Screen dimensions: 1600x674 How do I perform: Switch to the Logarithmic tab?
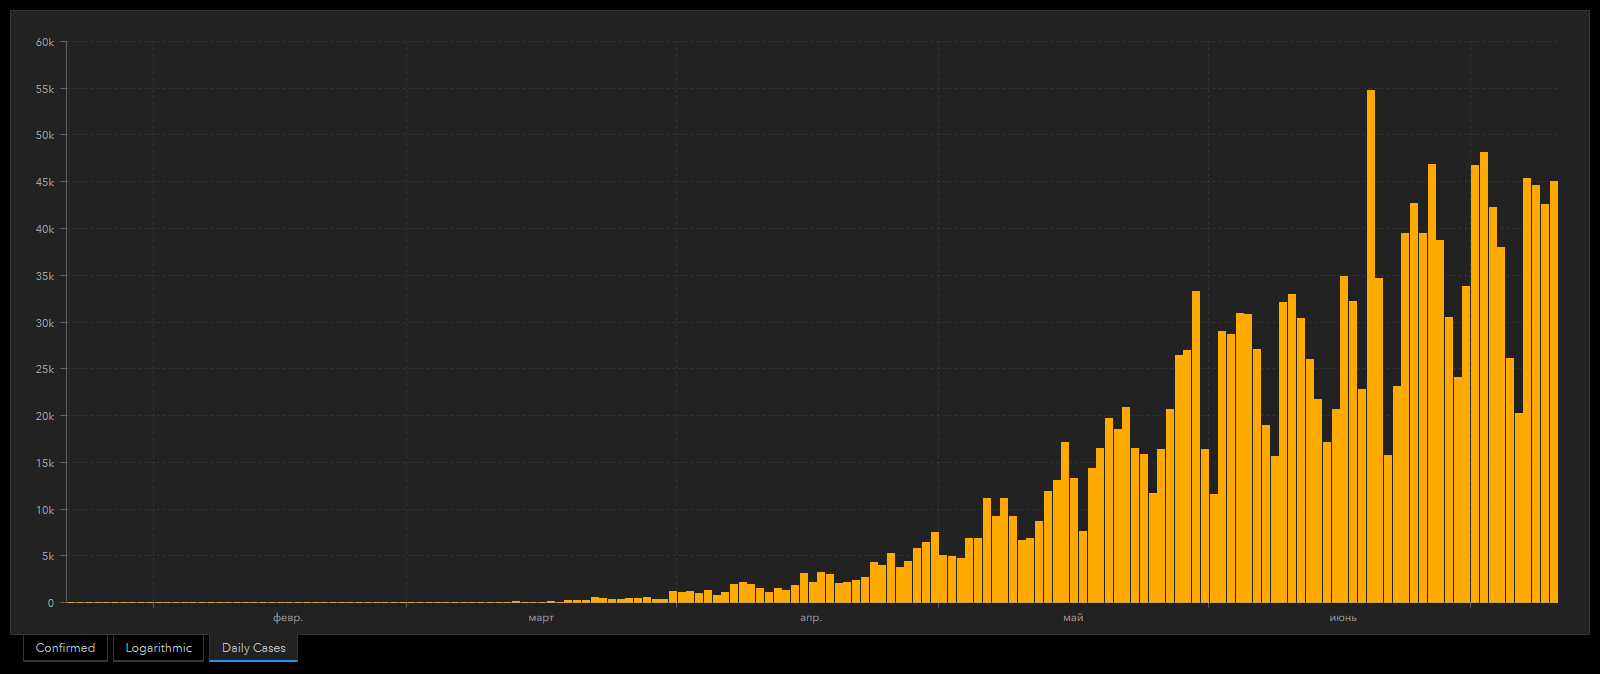coord(158,648)
